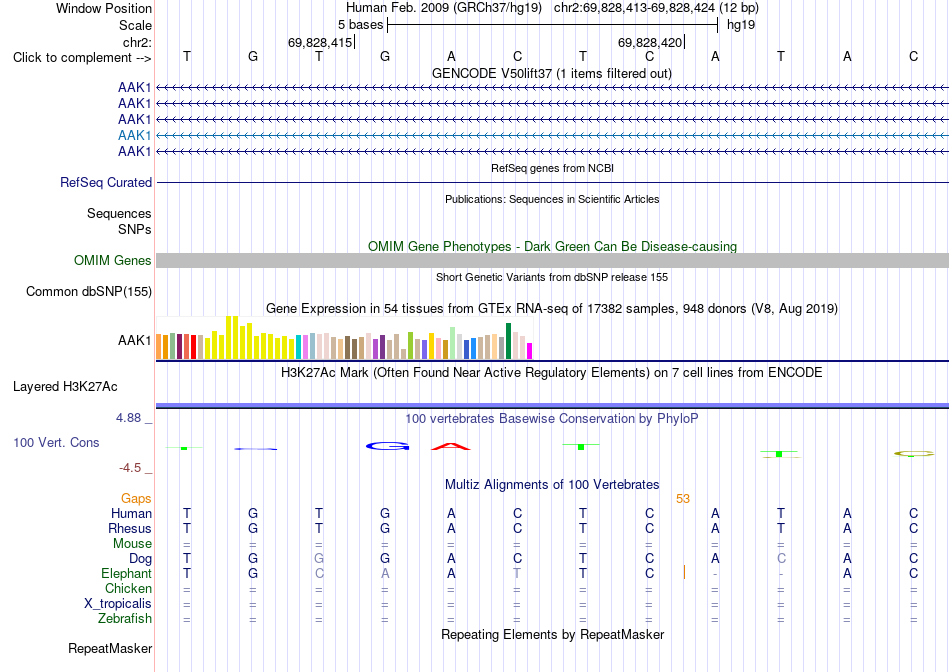This screenshot has height=672, width=950.
Task: Select the Window Position label
Action: coord(104,8)
